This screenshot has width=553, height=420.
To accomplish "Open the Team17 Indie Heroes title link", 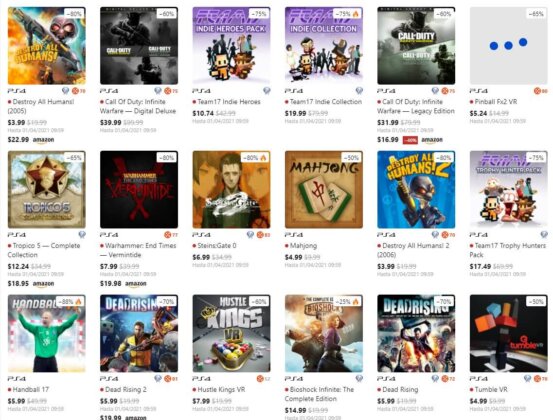I will 229,102.
